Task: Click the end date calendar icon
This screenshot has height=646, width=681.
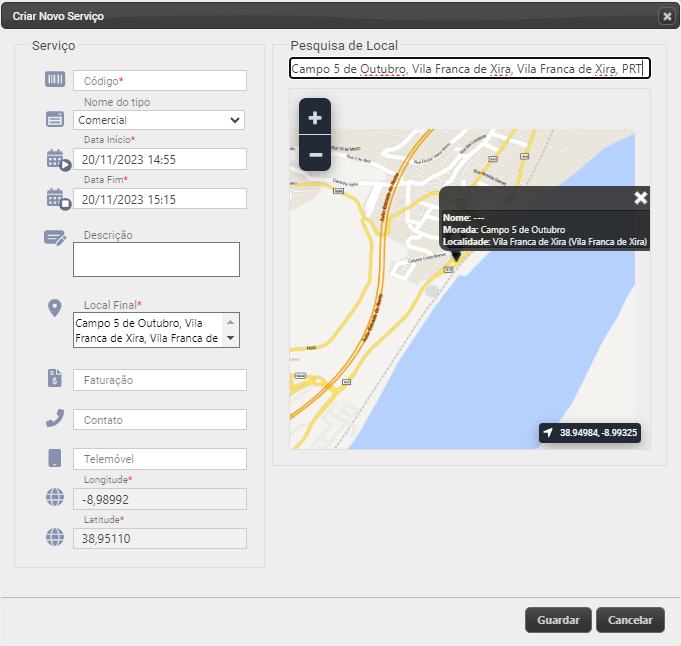Action: [x=58, y=199]
